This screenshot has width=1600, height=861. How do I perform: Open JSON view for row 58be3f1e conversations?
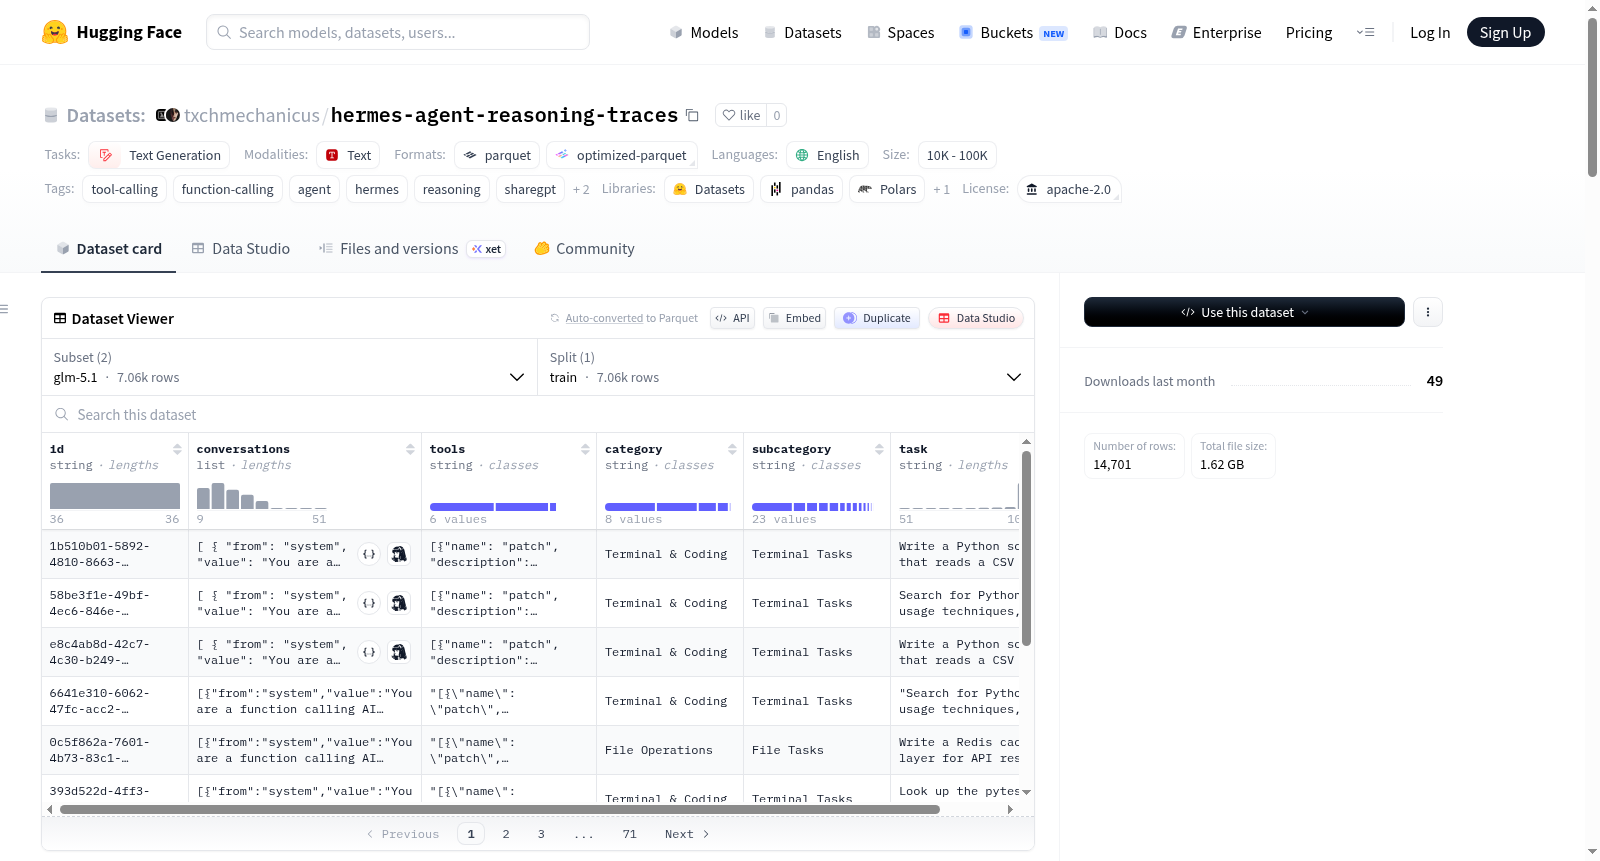point(369,603)
